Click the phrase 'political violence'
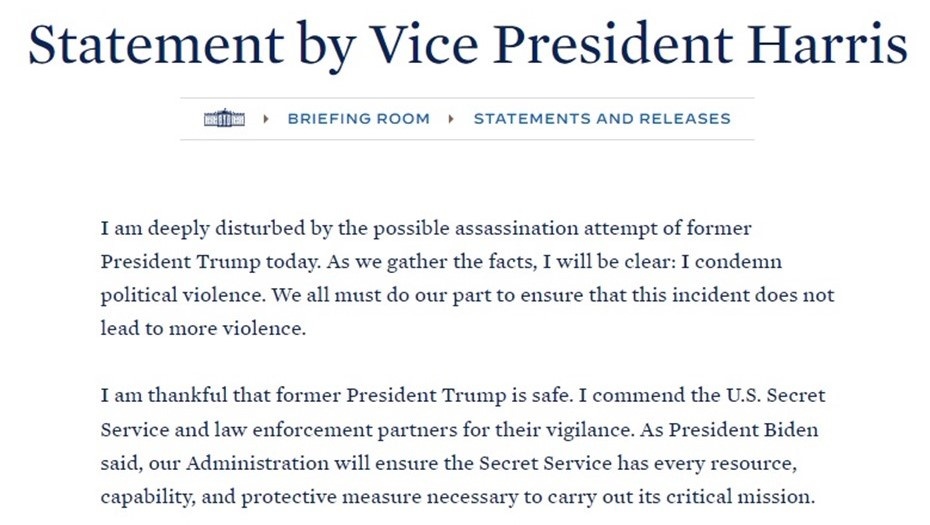Viewport: 930px width, 525px height. click(181, 295)
